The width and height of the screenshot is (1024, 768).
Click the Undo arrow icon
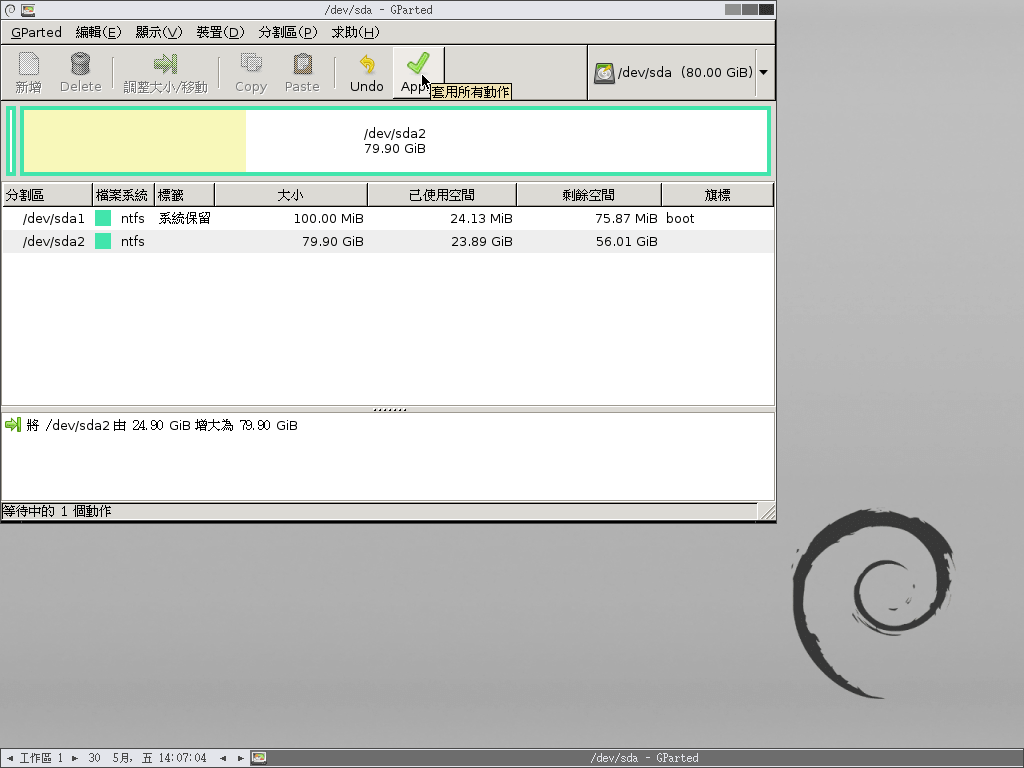(366, 65)
